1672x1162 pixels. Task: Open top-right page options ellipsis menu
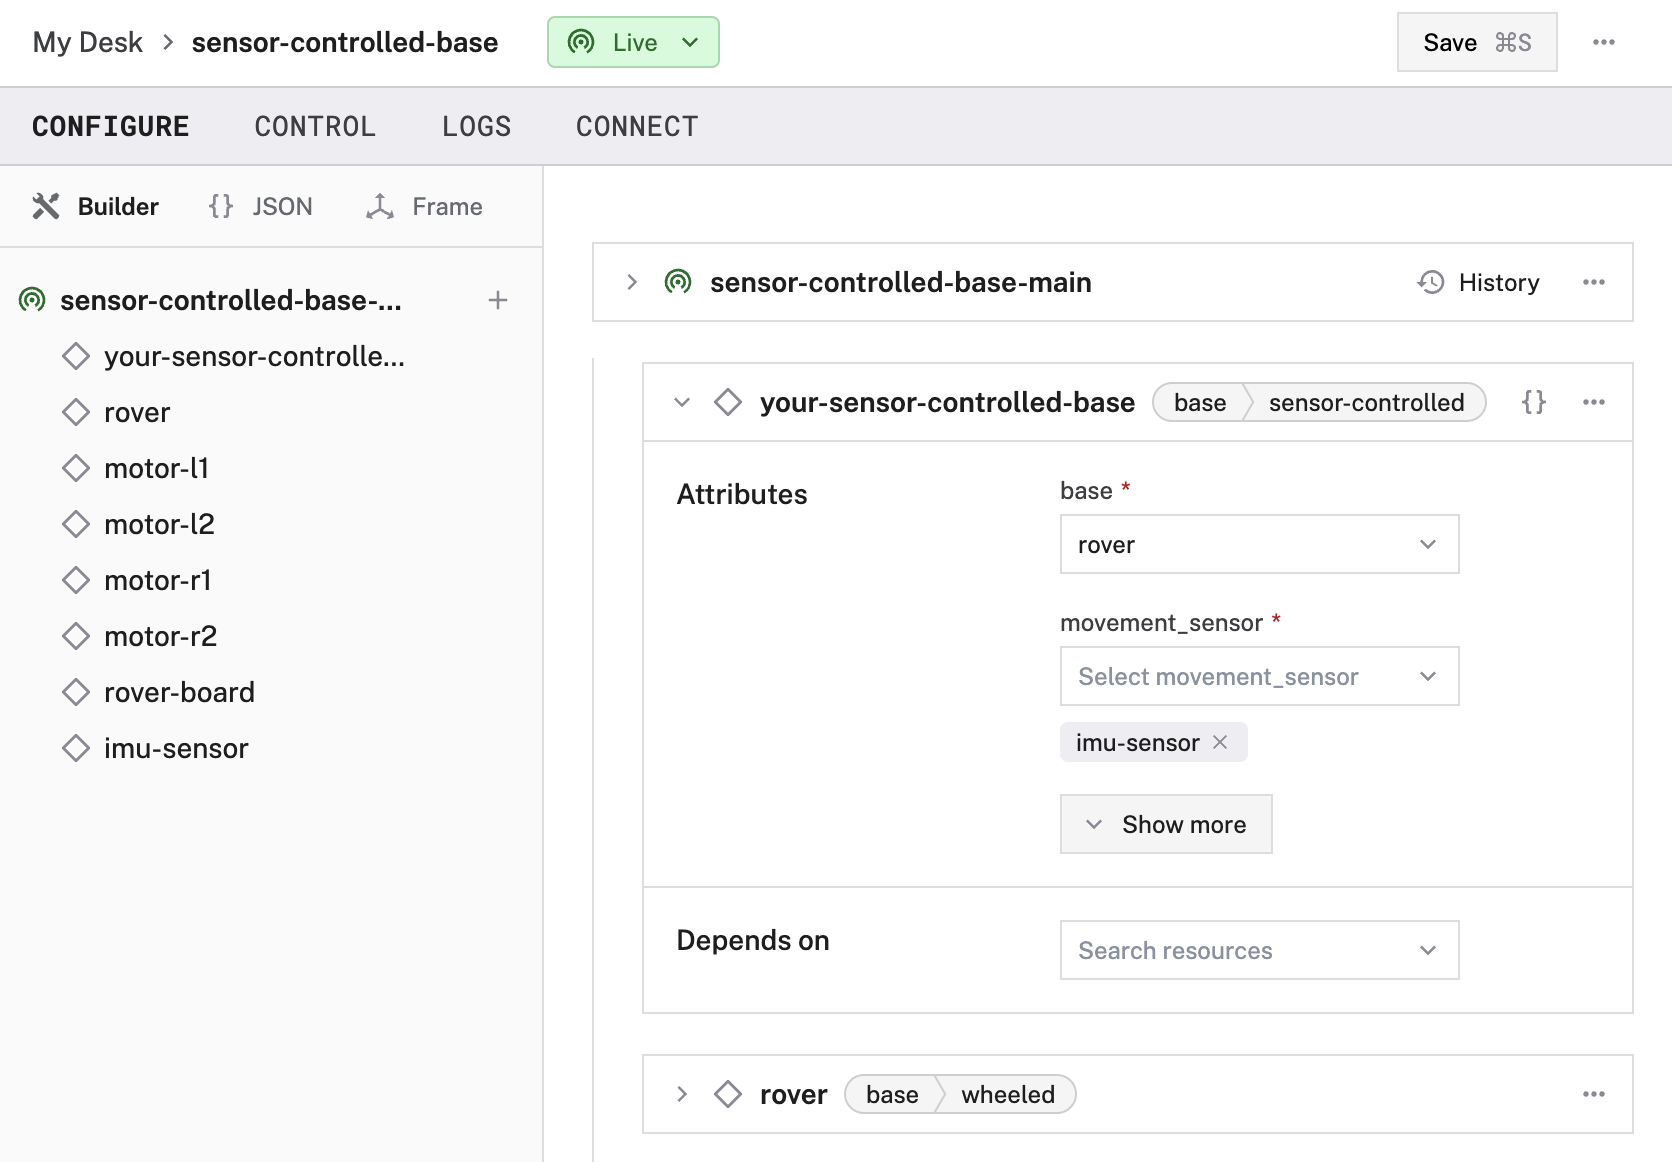pyautogui.click(x=1603, y=42)
